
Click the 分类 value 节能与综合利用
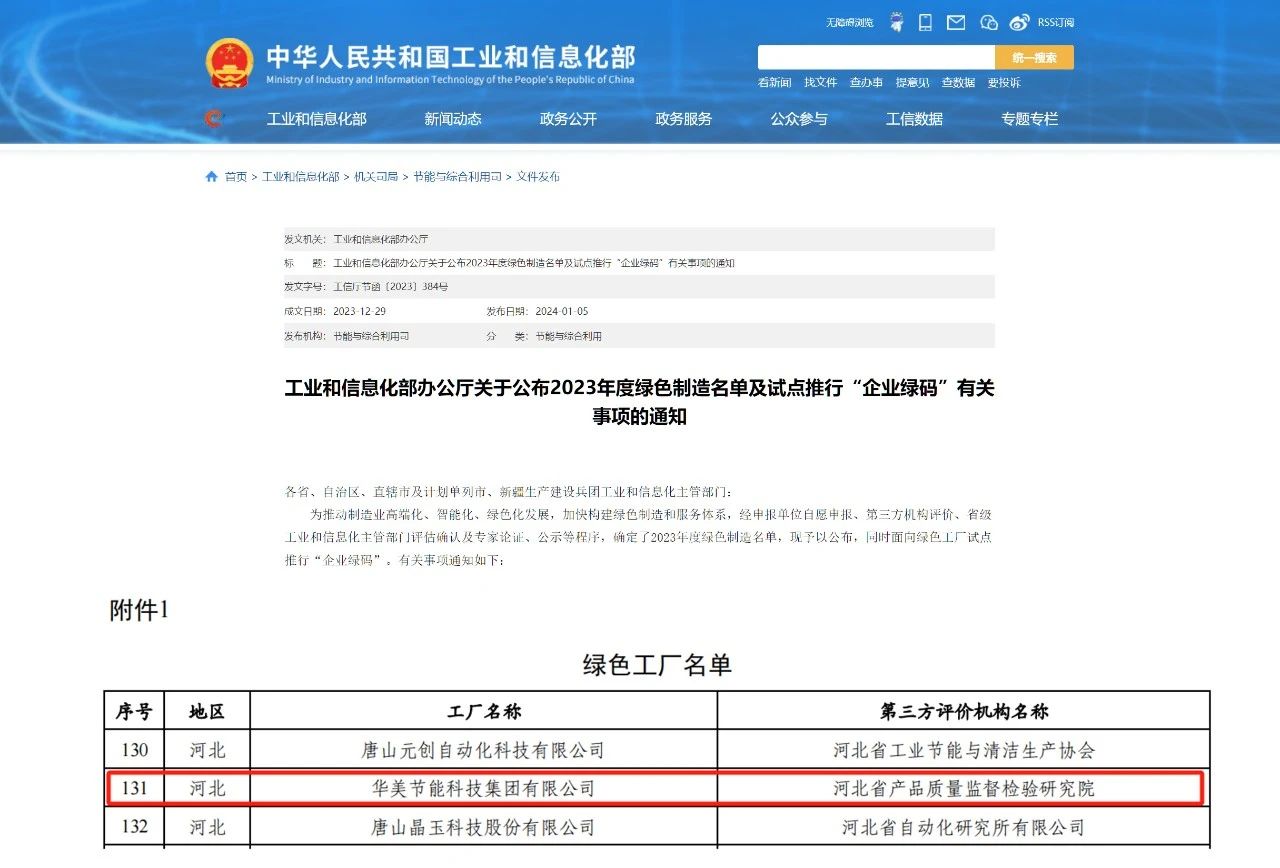point(568,336)
